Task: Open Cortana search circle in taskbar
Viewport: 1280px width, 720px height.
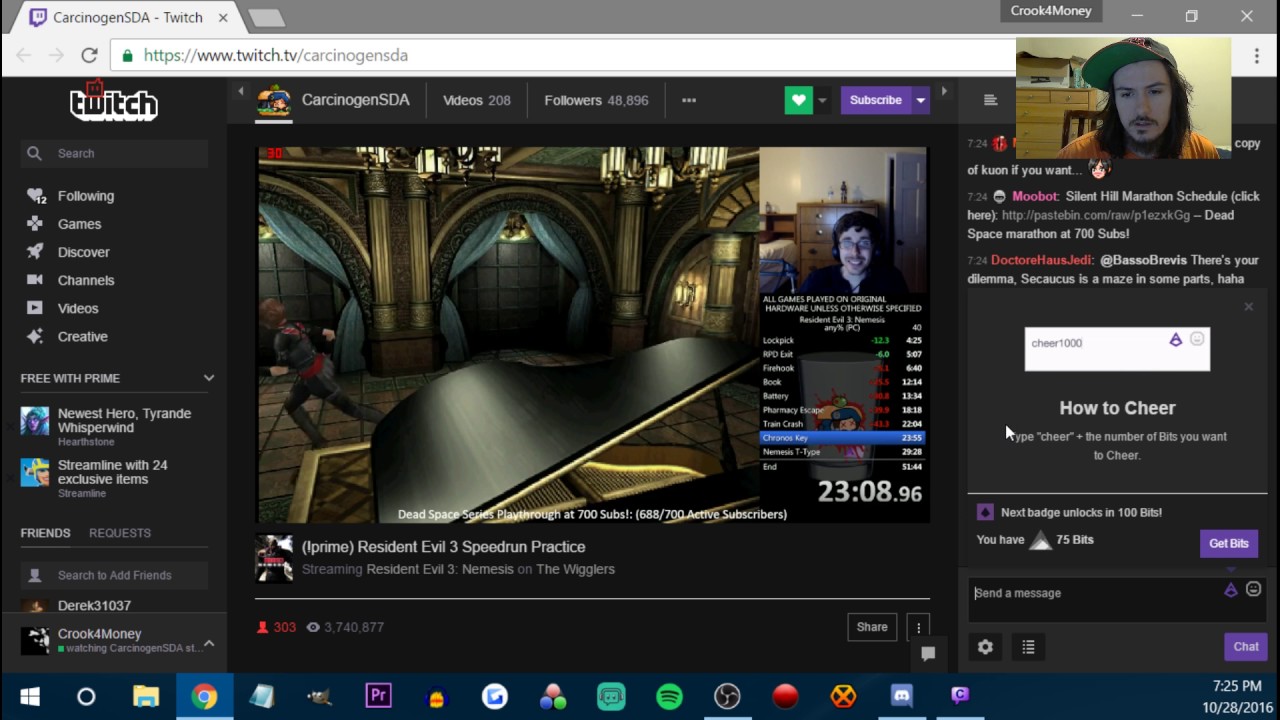Action: [x=86, y=696]
